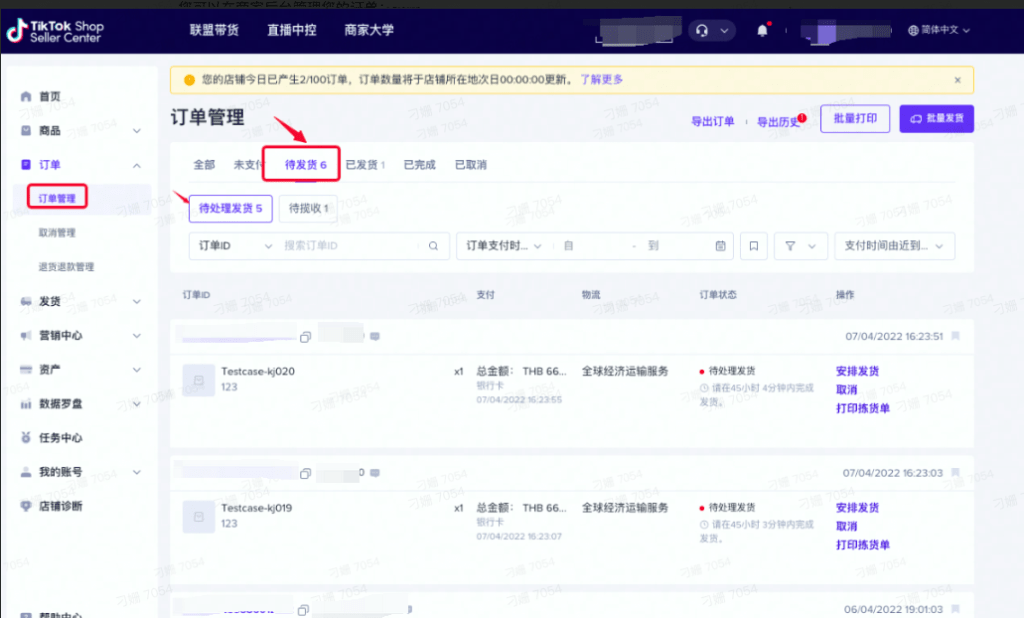Check the notification bell alerts
The image size is (1024, 618).
click(x=762, y=30)
